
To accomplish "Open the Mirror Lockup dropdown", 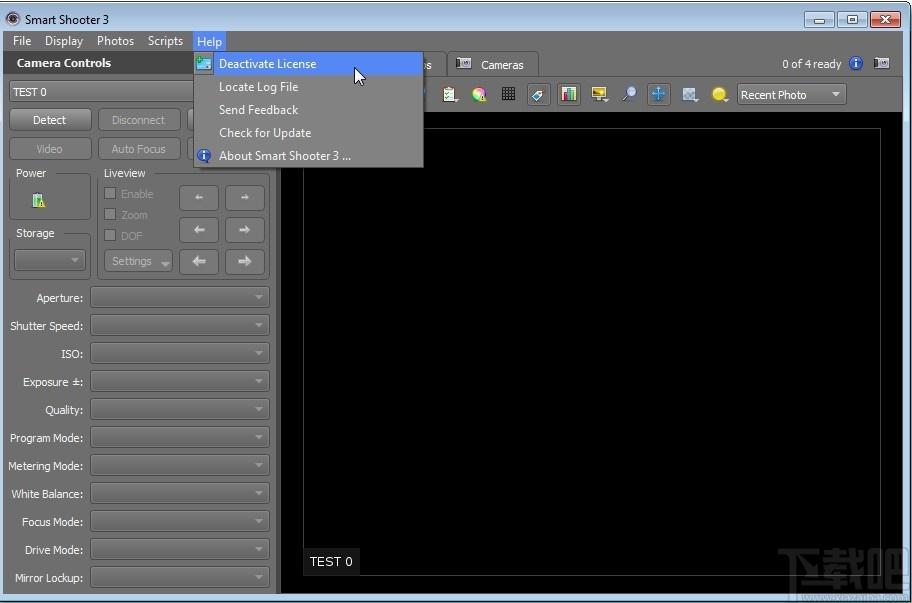I will 180,577.
